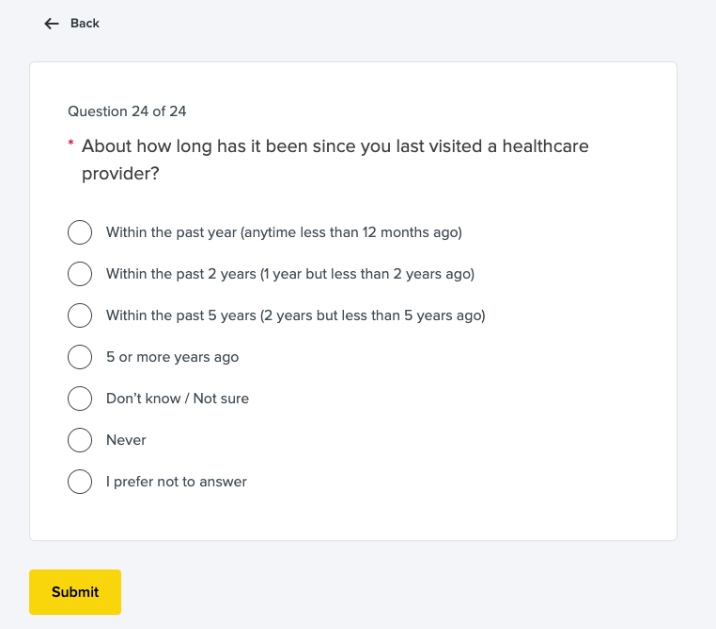Select the 'Never' radio circle
716x629 pixels.
coord(80,440)
